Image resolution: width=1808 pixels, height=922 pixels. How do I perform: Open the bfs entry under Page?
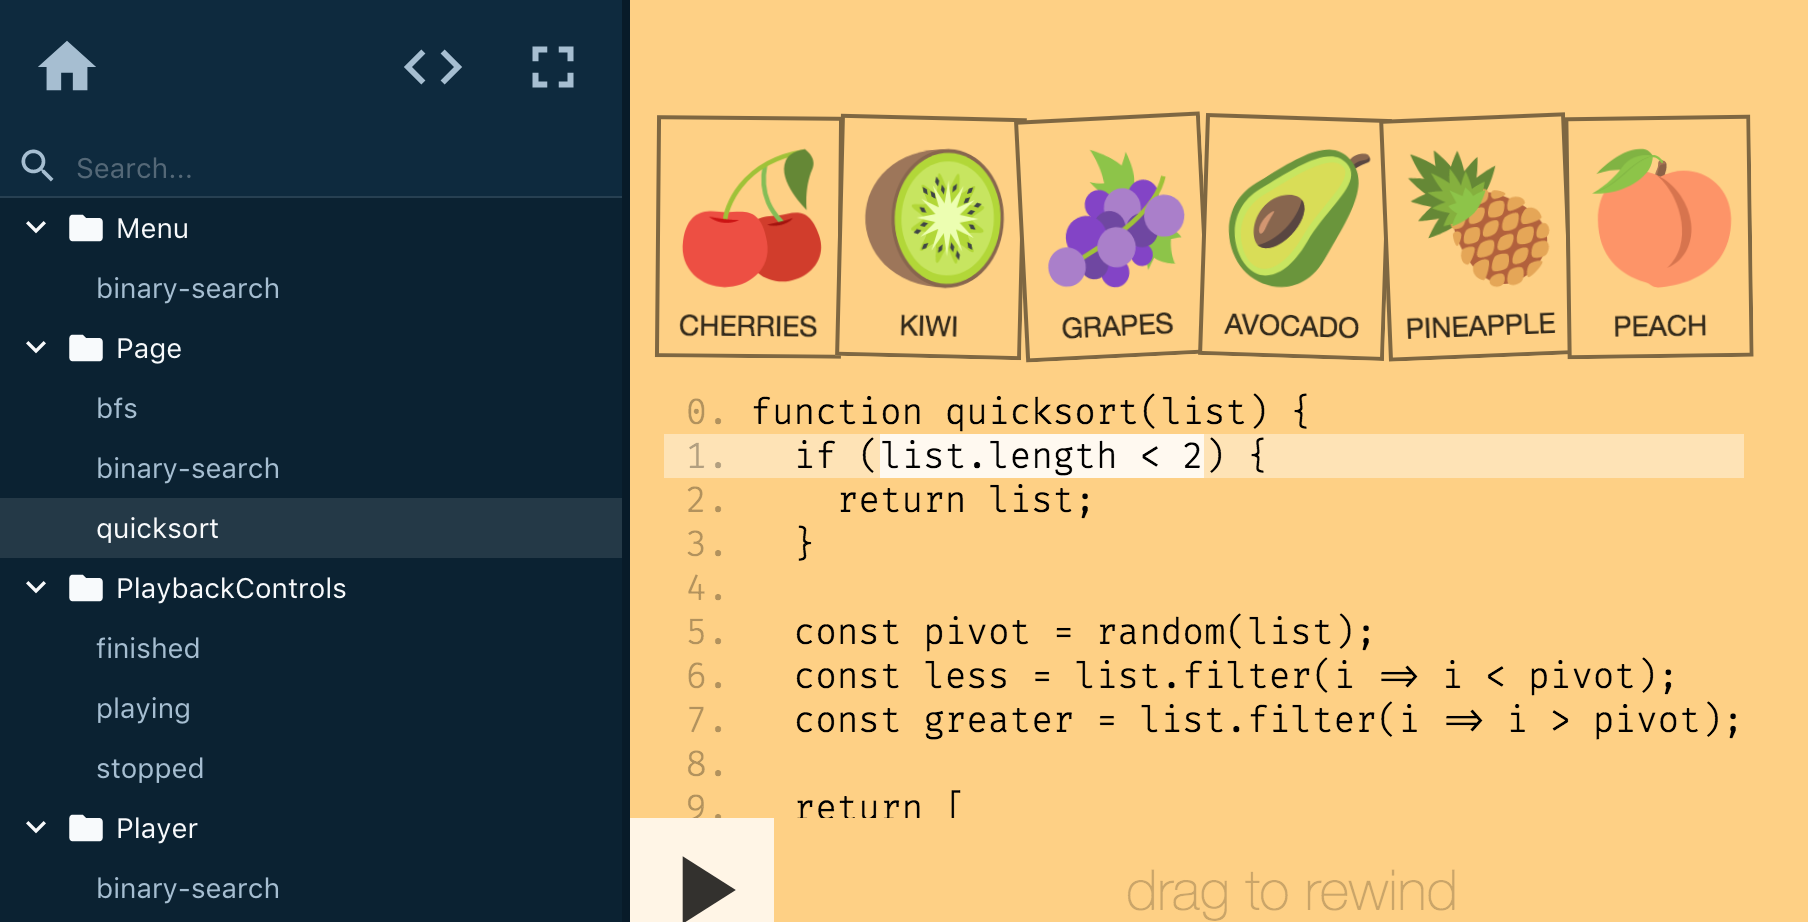pyautogui.click(x=116, y=408)
